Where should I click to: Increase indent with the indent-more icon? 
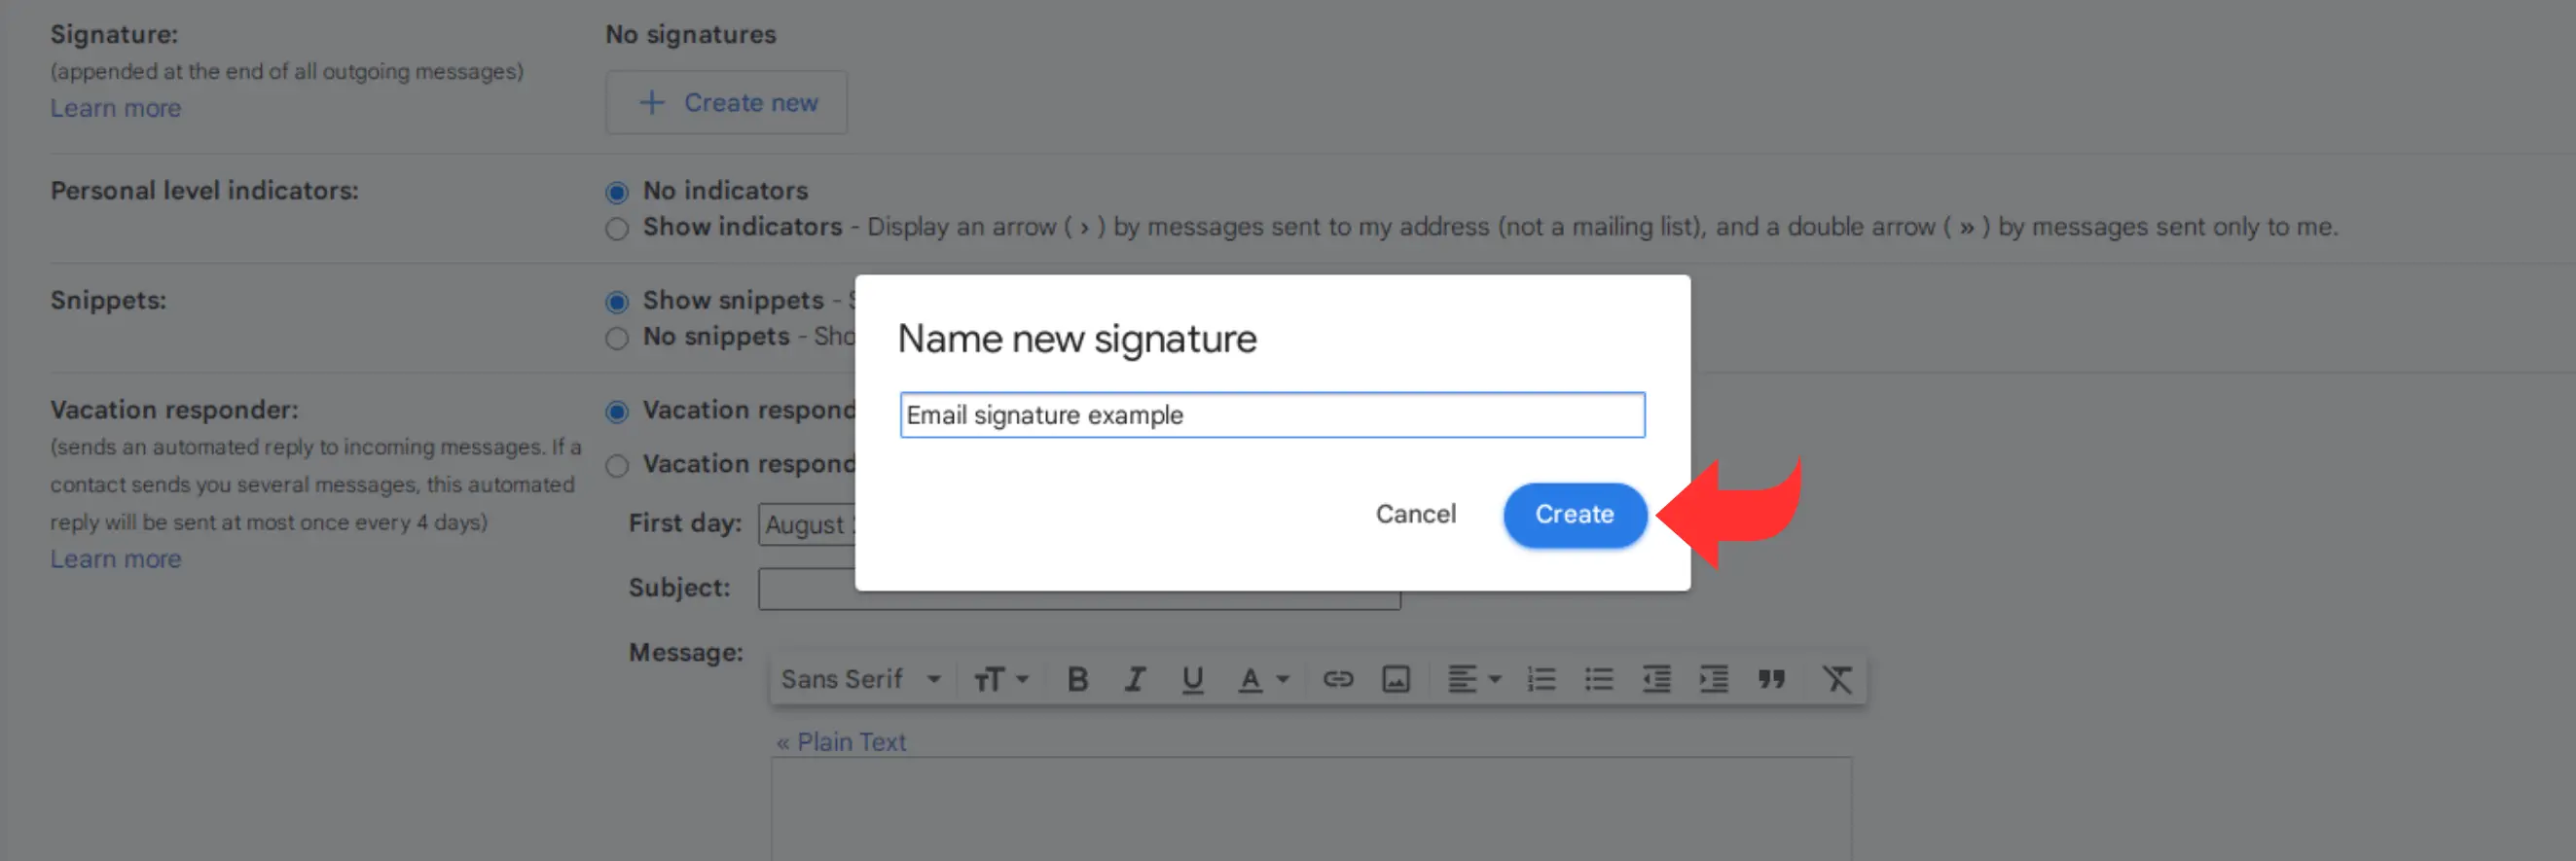[1714, 679]
